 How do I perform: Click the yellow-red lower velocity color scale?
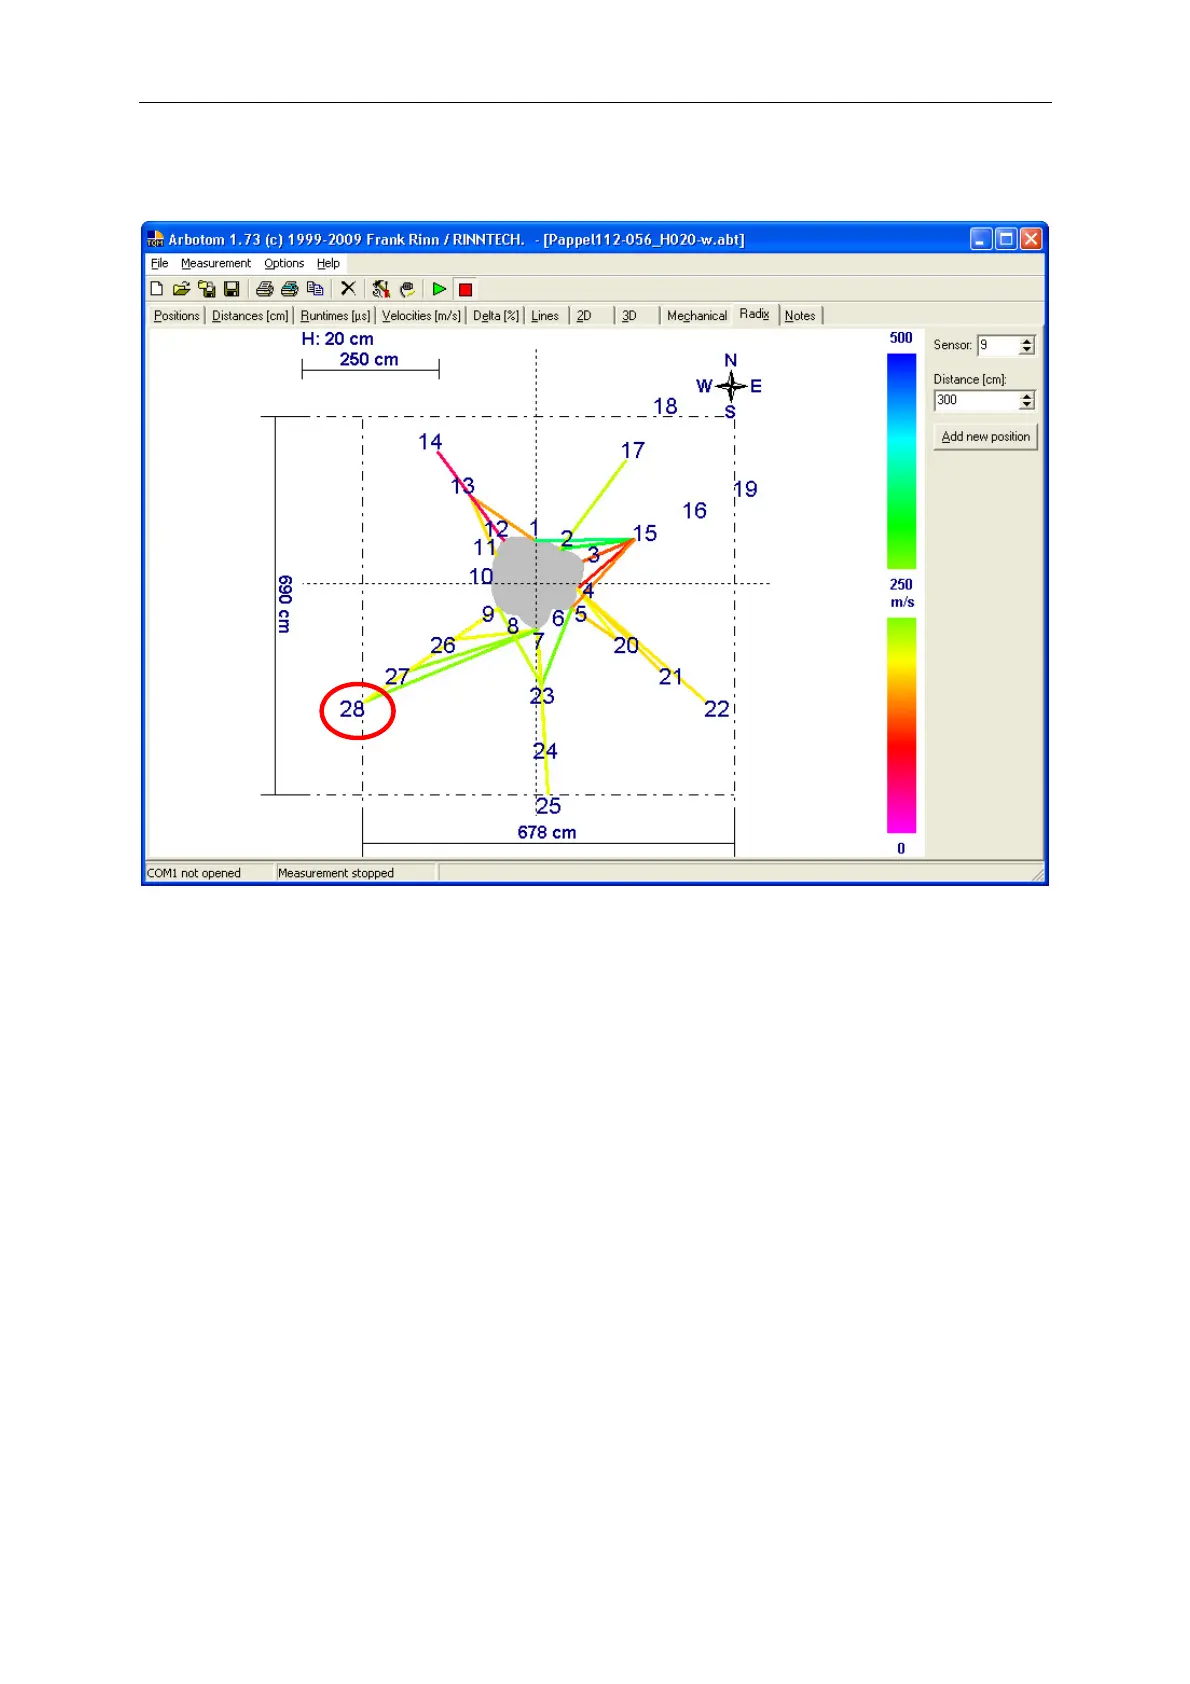coord(901,725)
